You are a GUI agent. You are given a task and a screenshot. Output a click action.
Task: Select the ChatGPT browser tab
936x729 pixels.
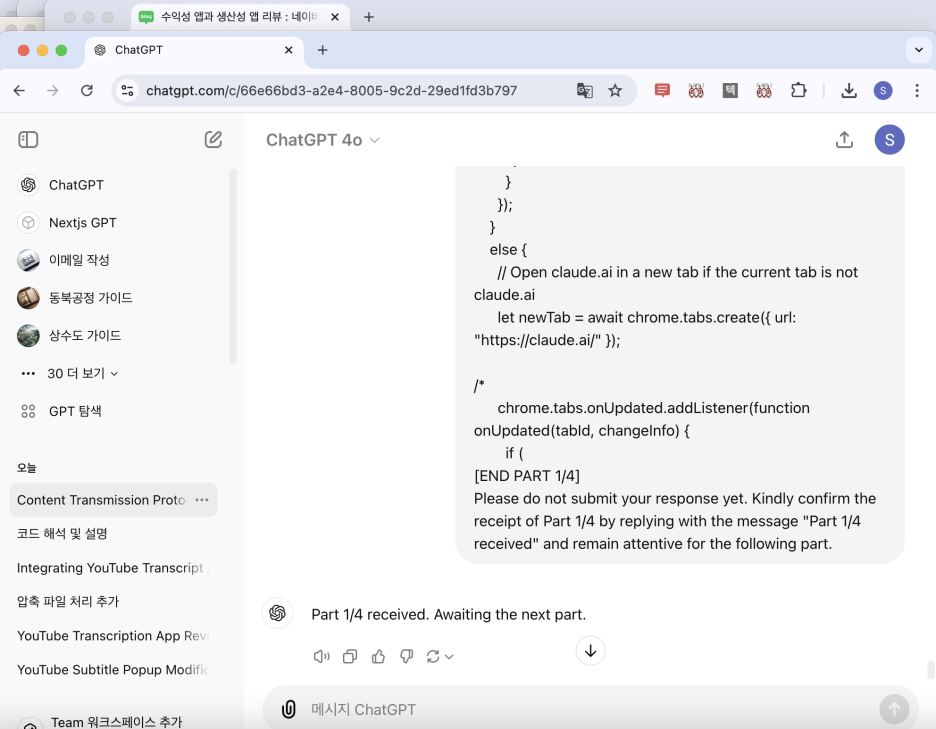(194, 50)
